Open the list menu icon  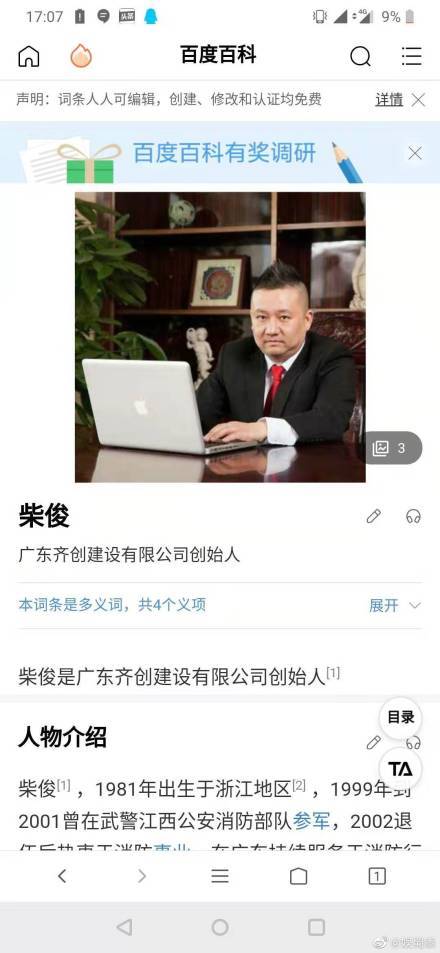pyautogui.click(x=411, y=56)
